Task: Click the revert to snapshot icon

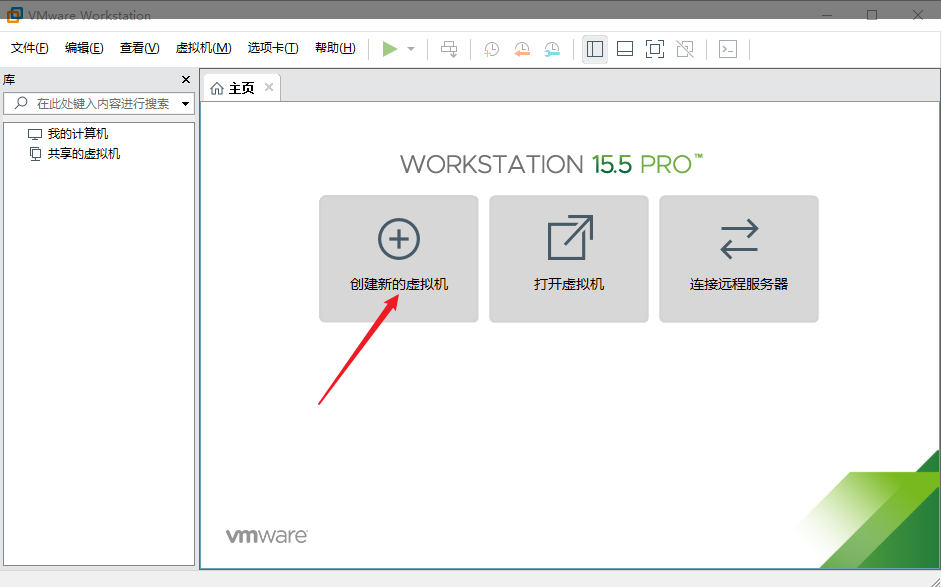Action: point(522,49)
